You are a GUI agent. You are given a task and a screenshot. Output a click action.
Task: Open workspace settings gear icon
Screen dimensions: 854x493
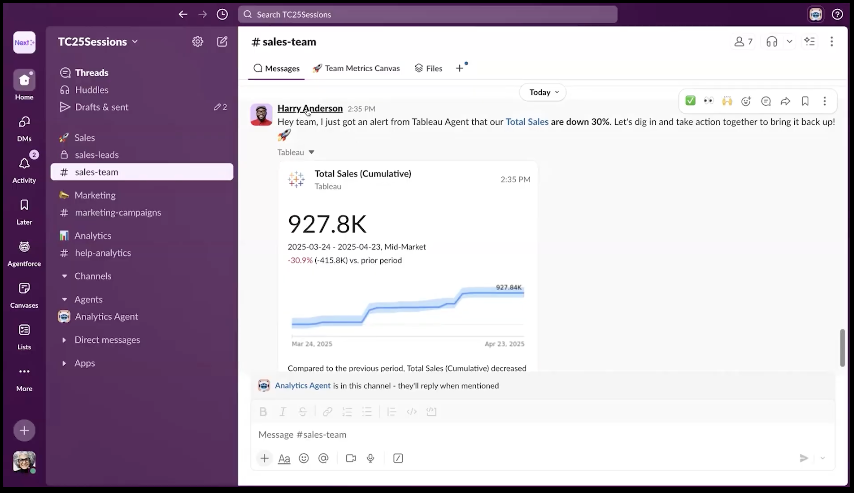[x=198, y=41]
